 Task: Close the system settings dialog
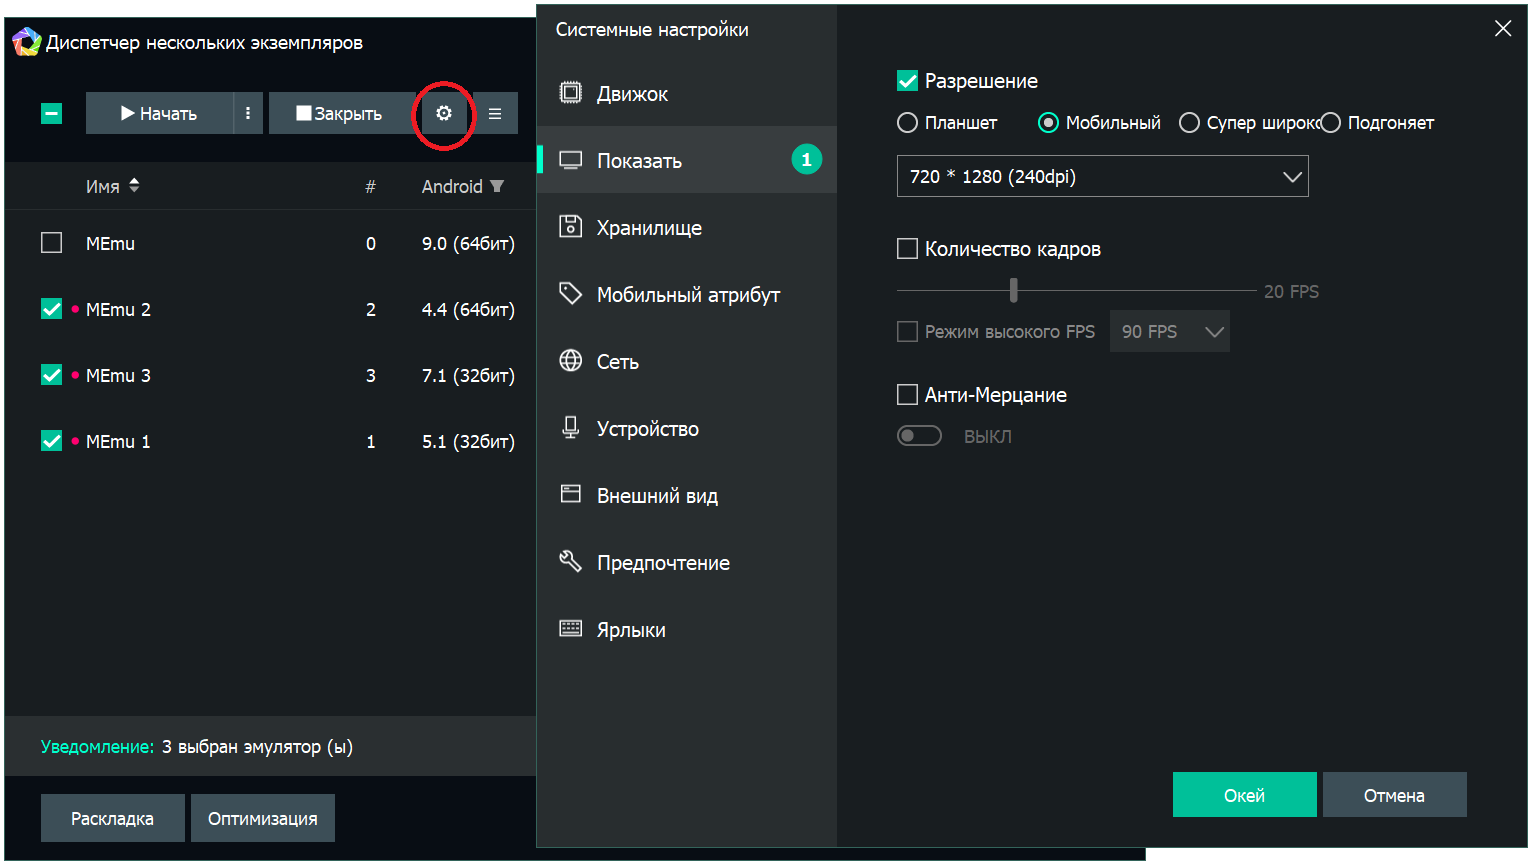pos(1503,29)
